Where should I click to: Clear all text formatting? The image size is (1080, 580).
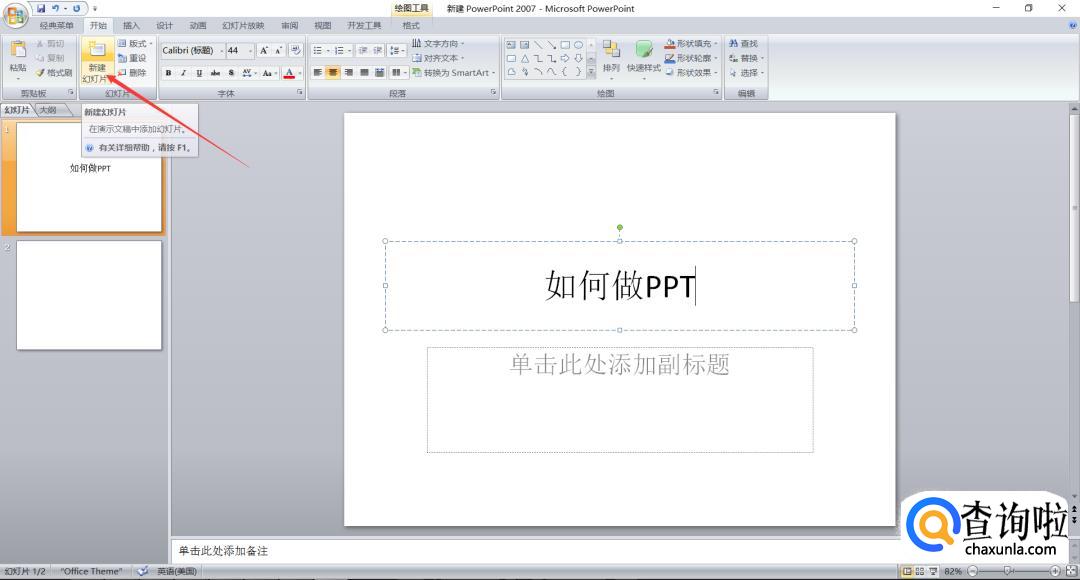(295, 50)
